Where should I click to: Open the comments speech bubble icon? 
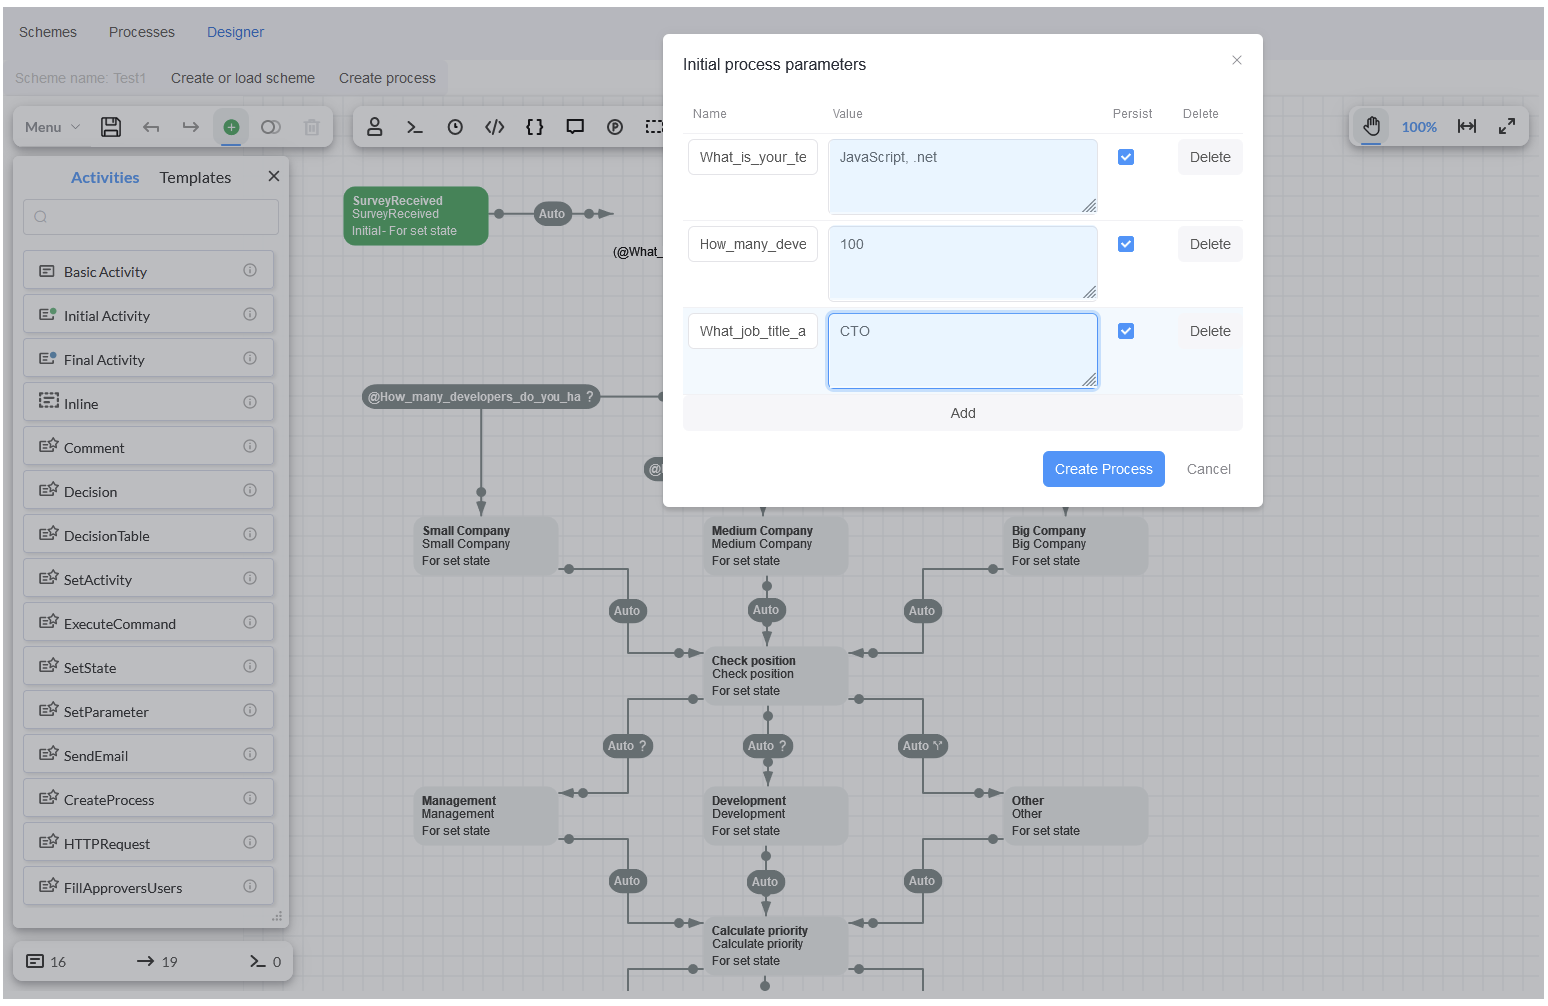[x=575, y=127]
